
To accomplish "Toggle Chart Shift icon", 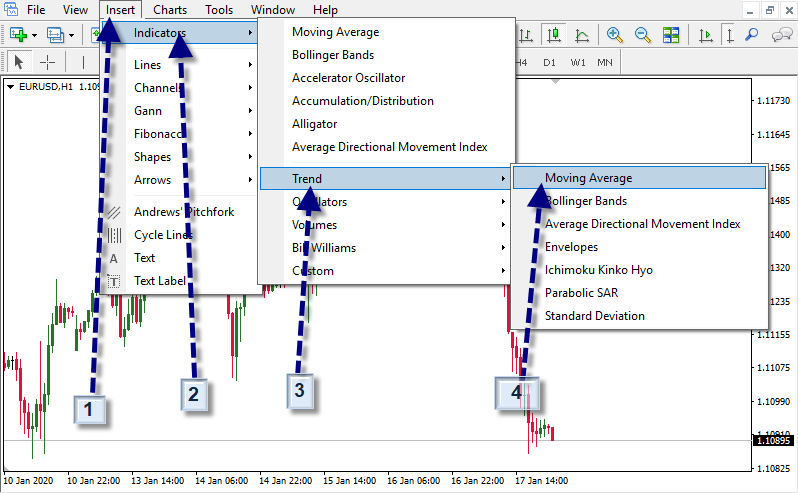I will (730, 35).
